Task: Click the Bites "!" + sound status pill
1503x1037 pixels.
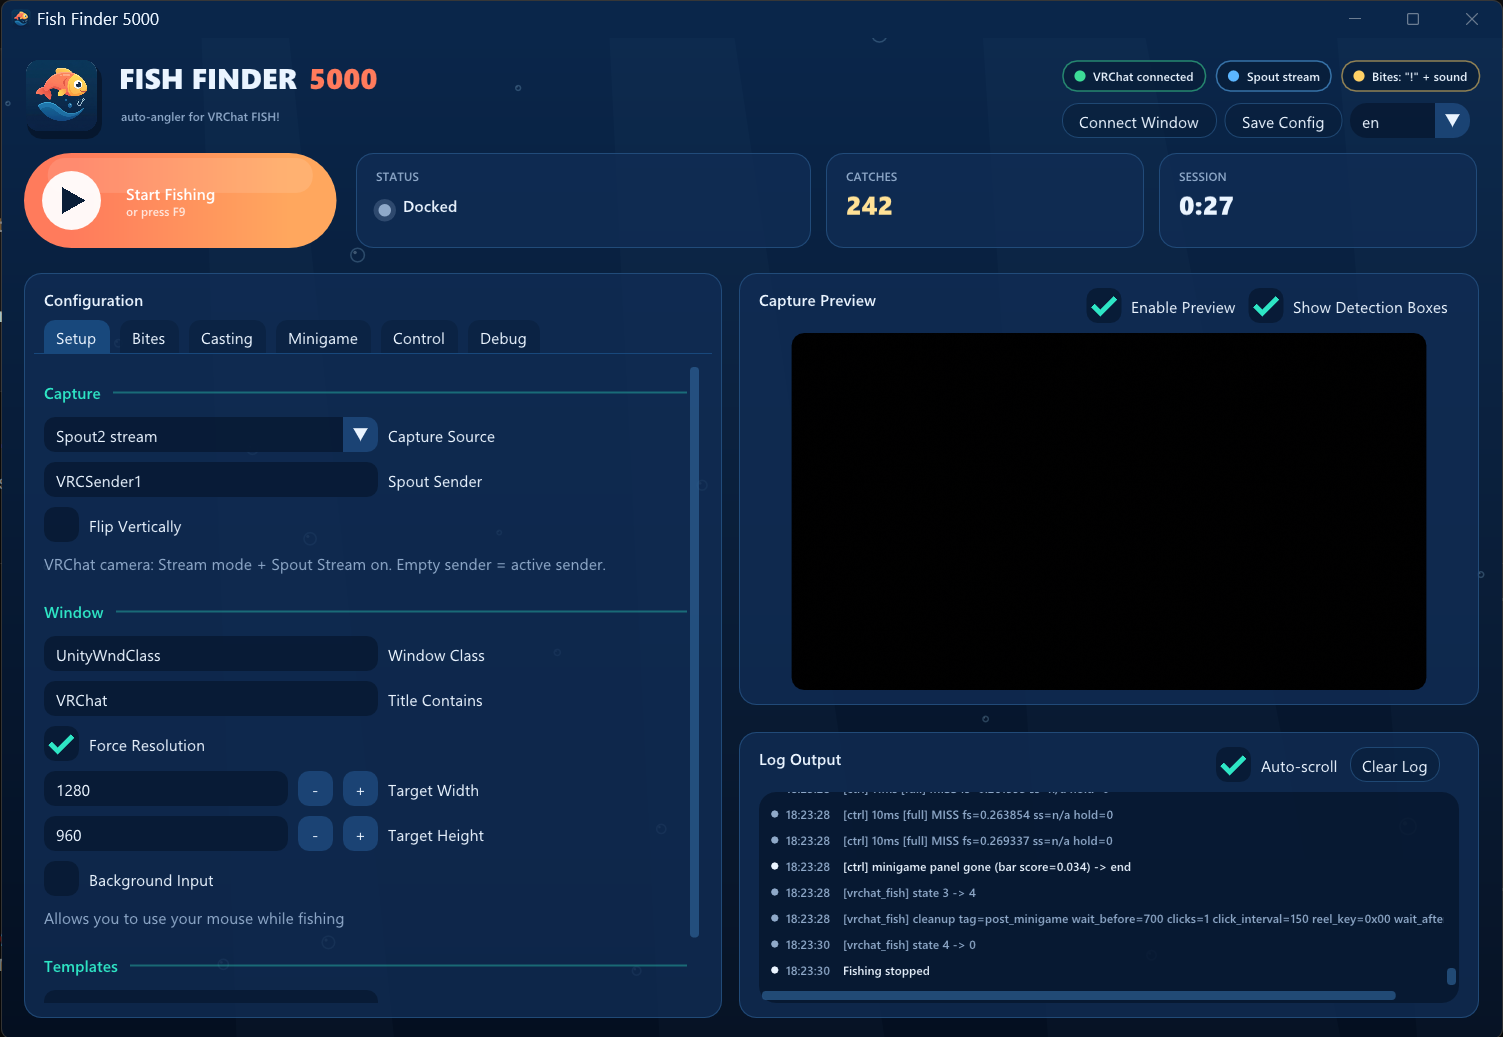Action: (1410, 76)
